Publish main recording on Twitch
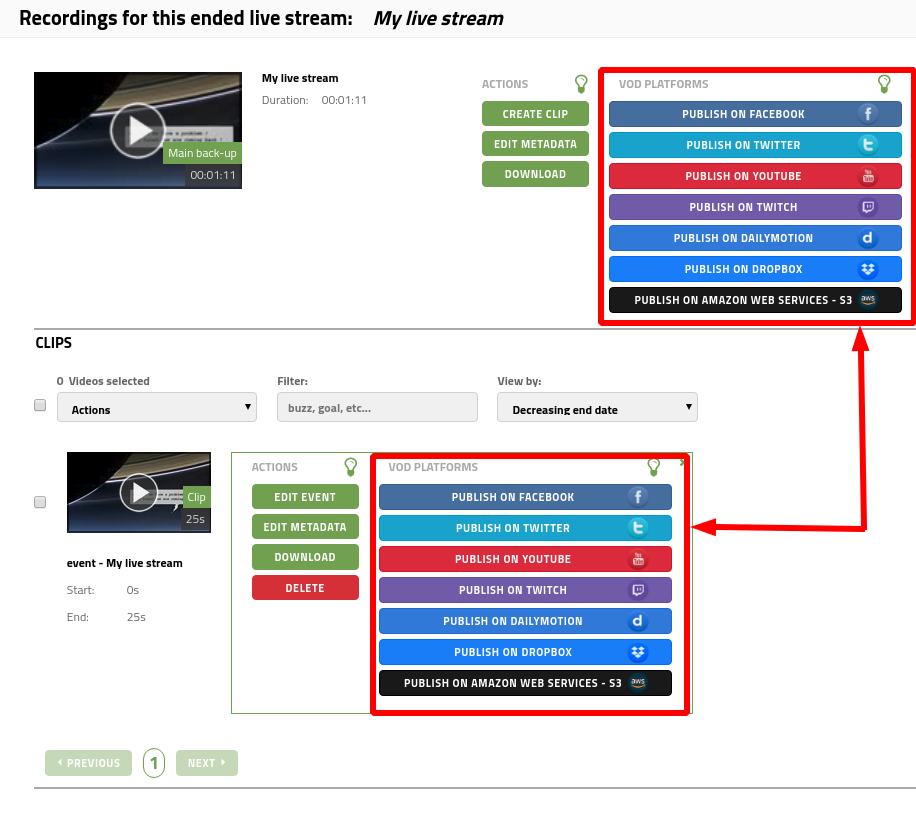The image size is (916, 817). click(x=755, y=207)
